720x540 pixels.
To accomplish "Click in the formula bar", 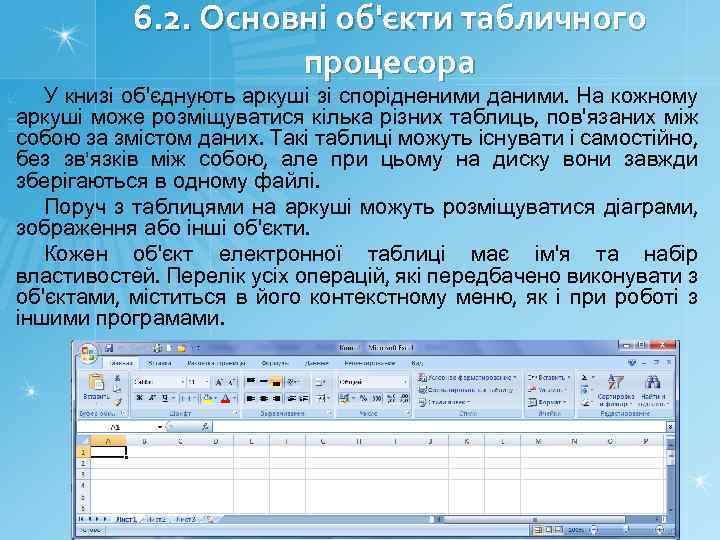I will pos(439,427).
